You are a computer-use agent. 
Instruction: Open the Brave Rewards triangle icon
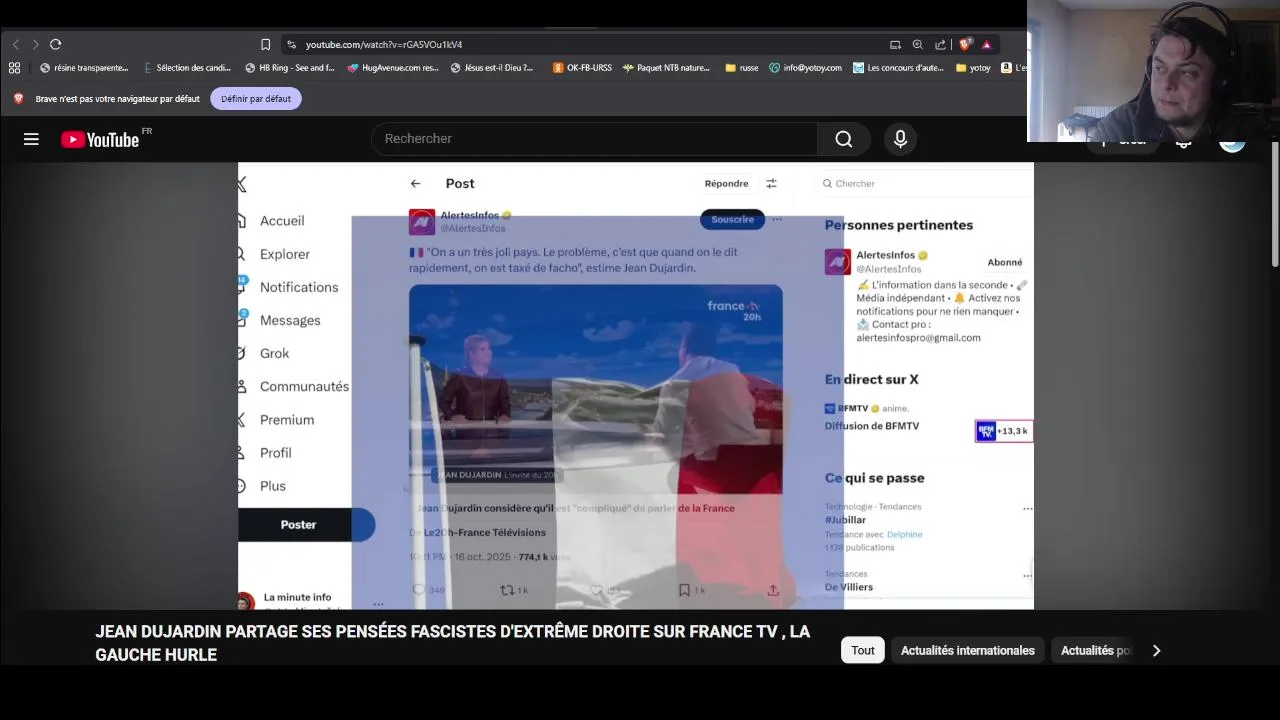click(x=986, y=44)
